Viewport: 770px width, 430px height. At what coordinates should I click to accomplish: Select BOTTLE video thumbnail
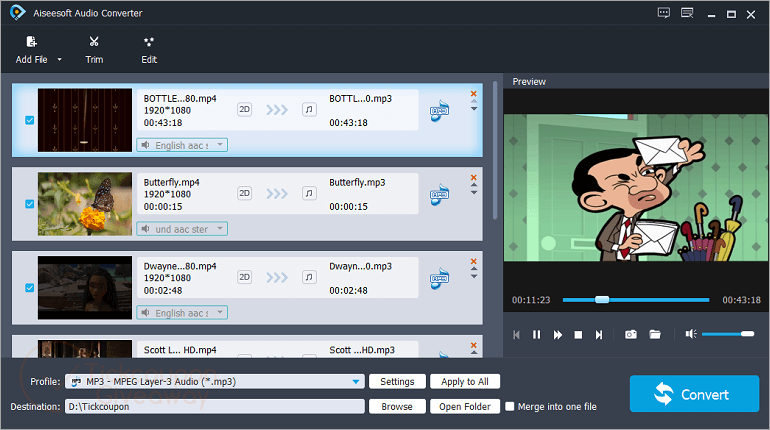point(85,120)
